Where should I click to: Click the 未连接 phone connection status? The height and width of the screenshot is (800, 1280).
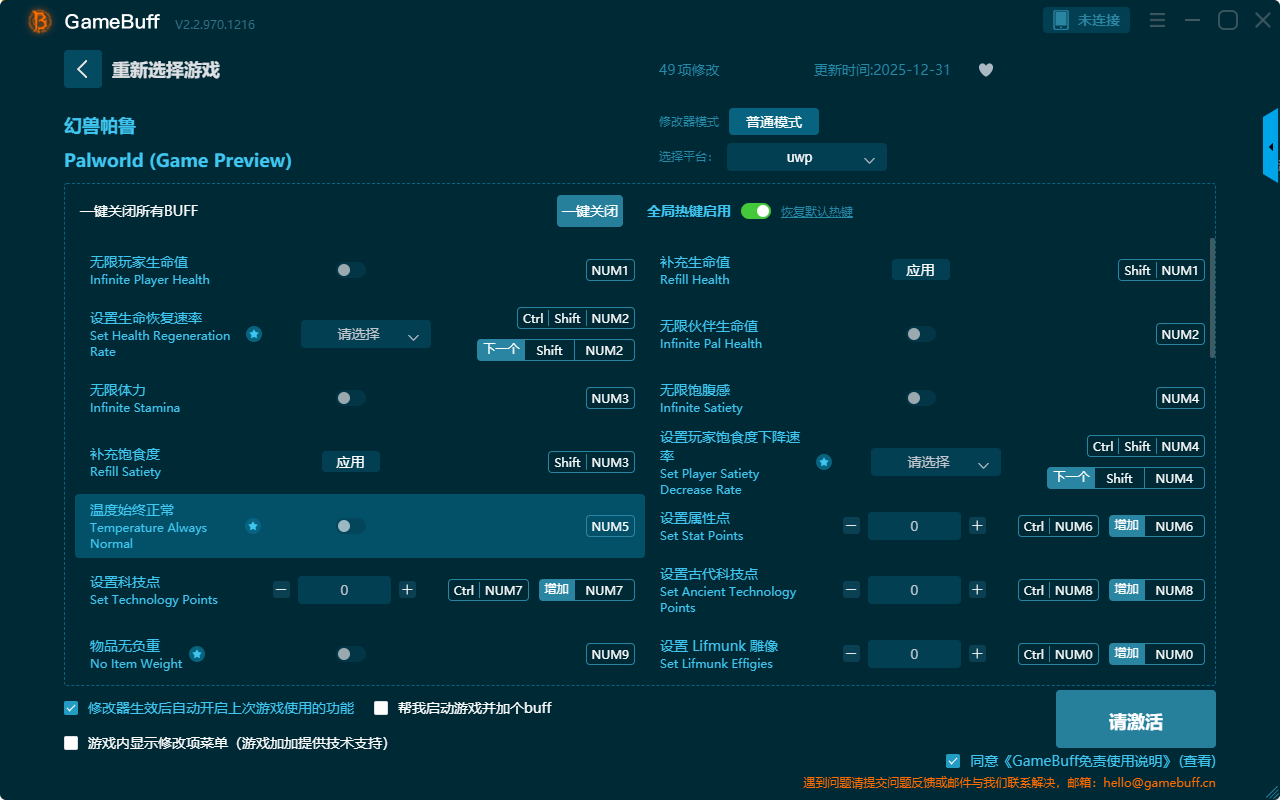pos(1087,20)
